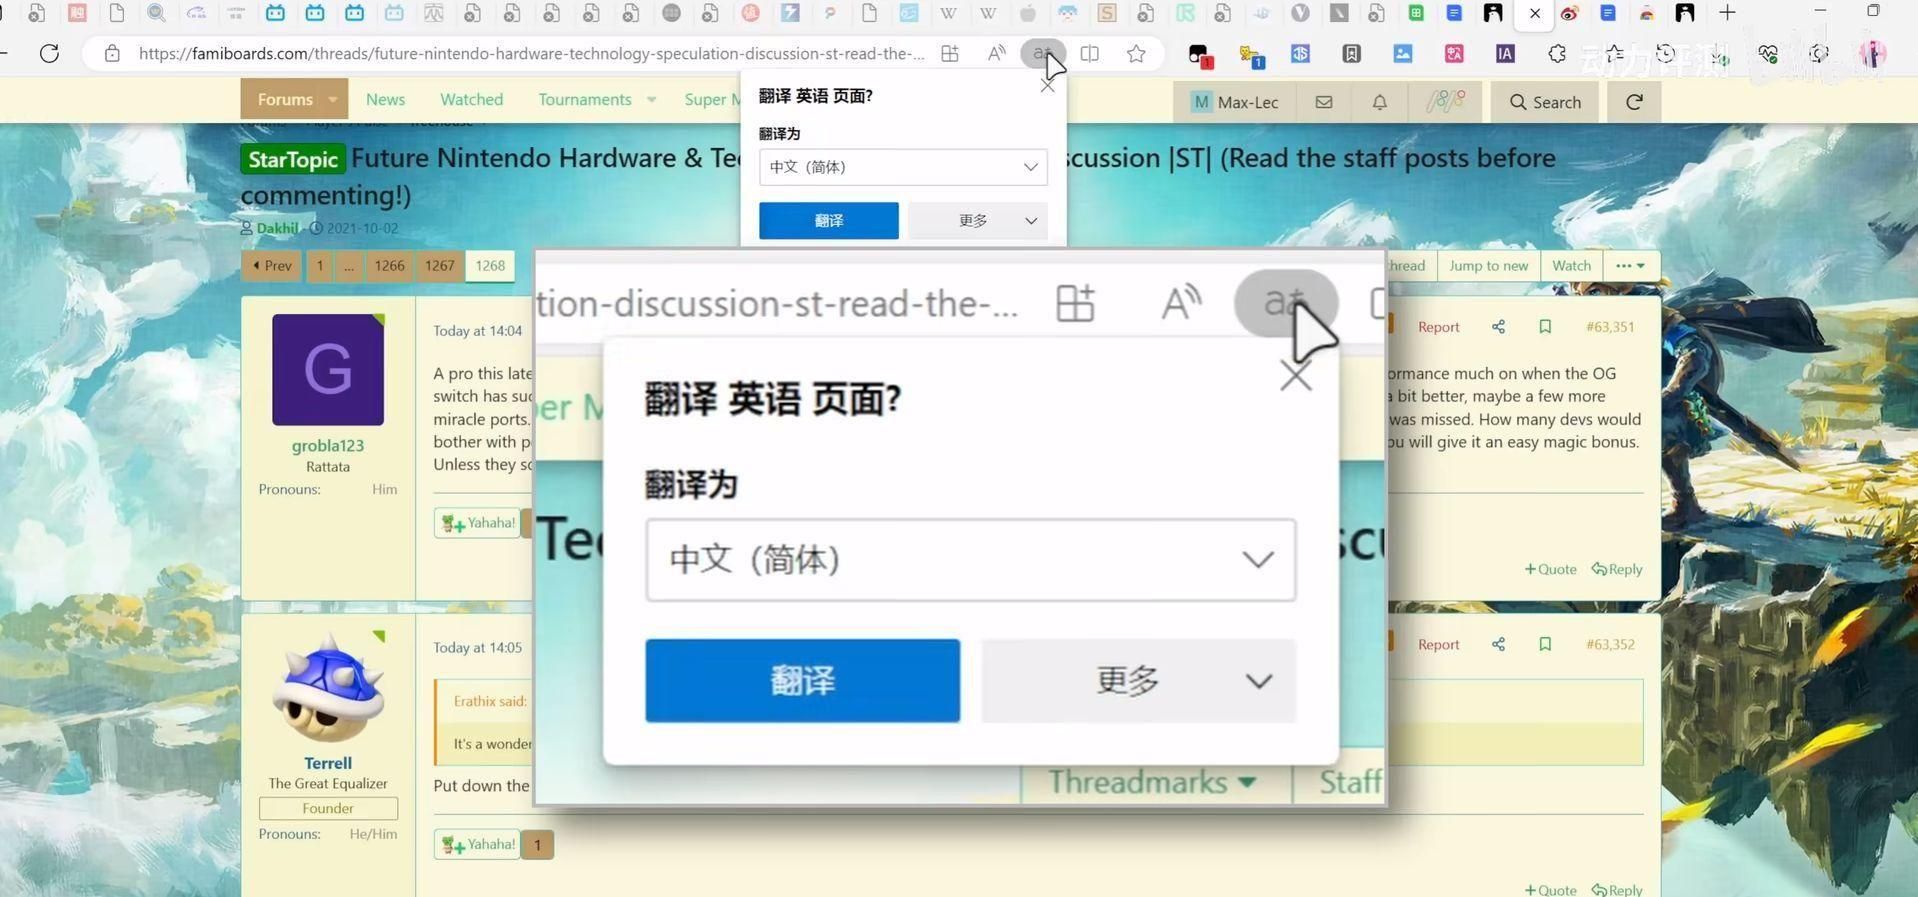Open a new browser tab with plus

tap(1727, 13)
